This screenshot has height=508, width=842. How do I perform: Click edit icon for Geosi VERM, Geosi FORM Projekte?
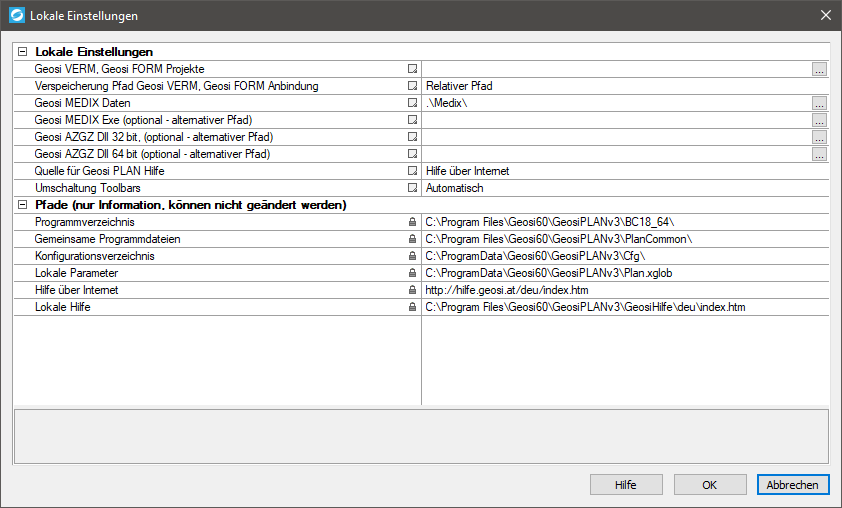click(412, 69)
